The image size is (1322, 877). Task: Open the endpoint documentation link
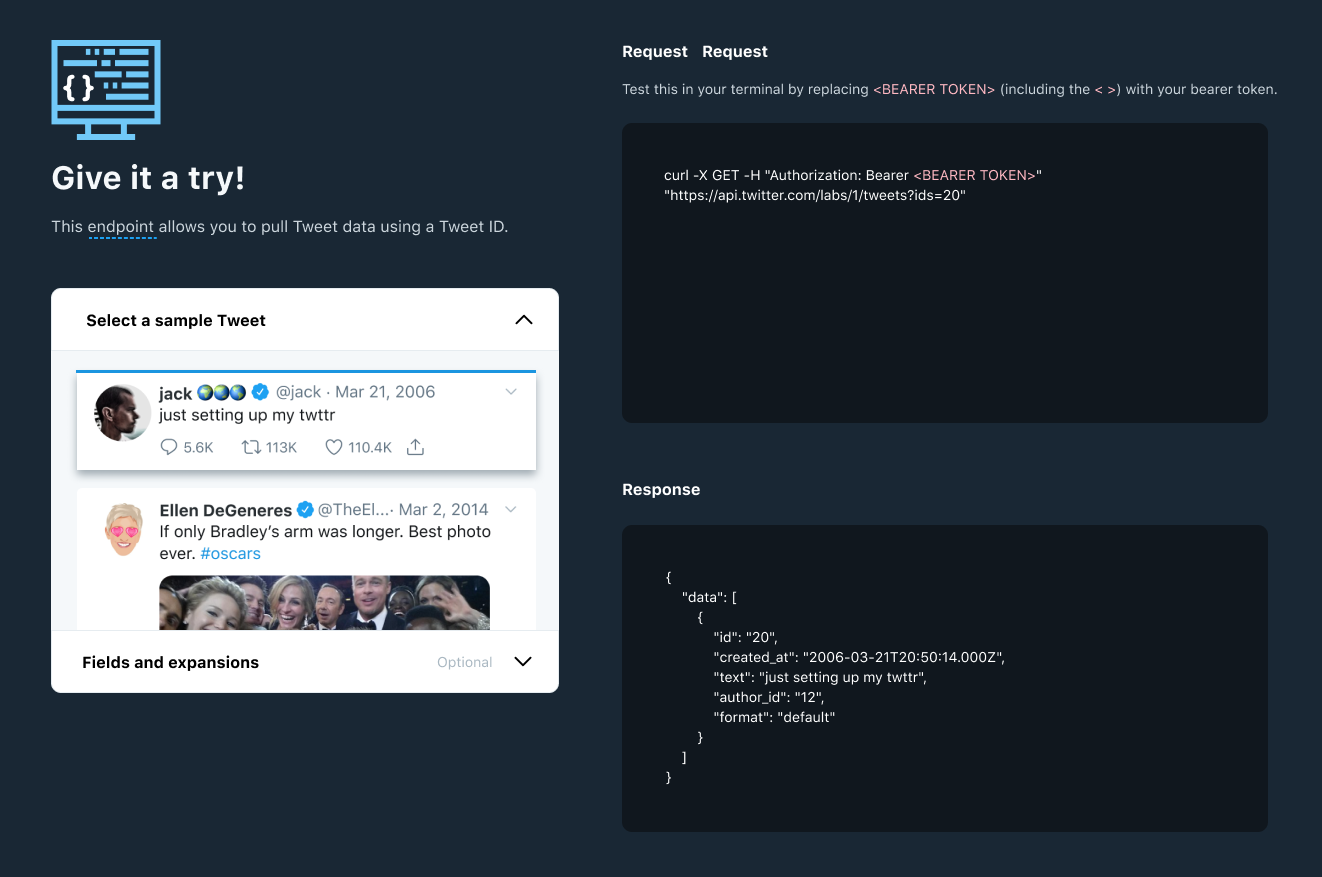tap(122, 226)
